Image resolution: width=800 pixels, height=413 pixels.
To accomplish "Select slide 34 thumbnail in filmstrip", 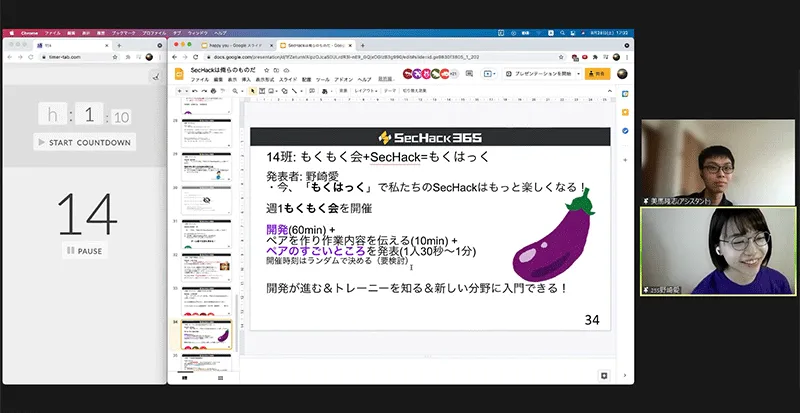I will click(x=207, y=335).
